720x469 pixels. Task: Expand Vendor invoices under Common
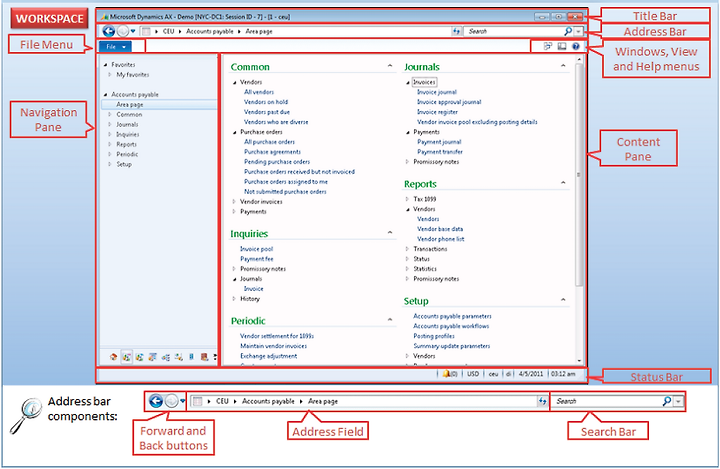pos(234,202)
